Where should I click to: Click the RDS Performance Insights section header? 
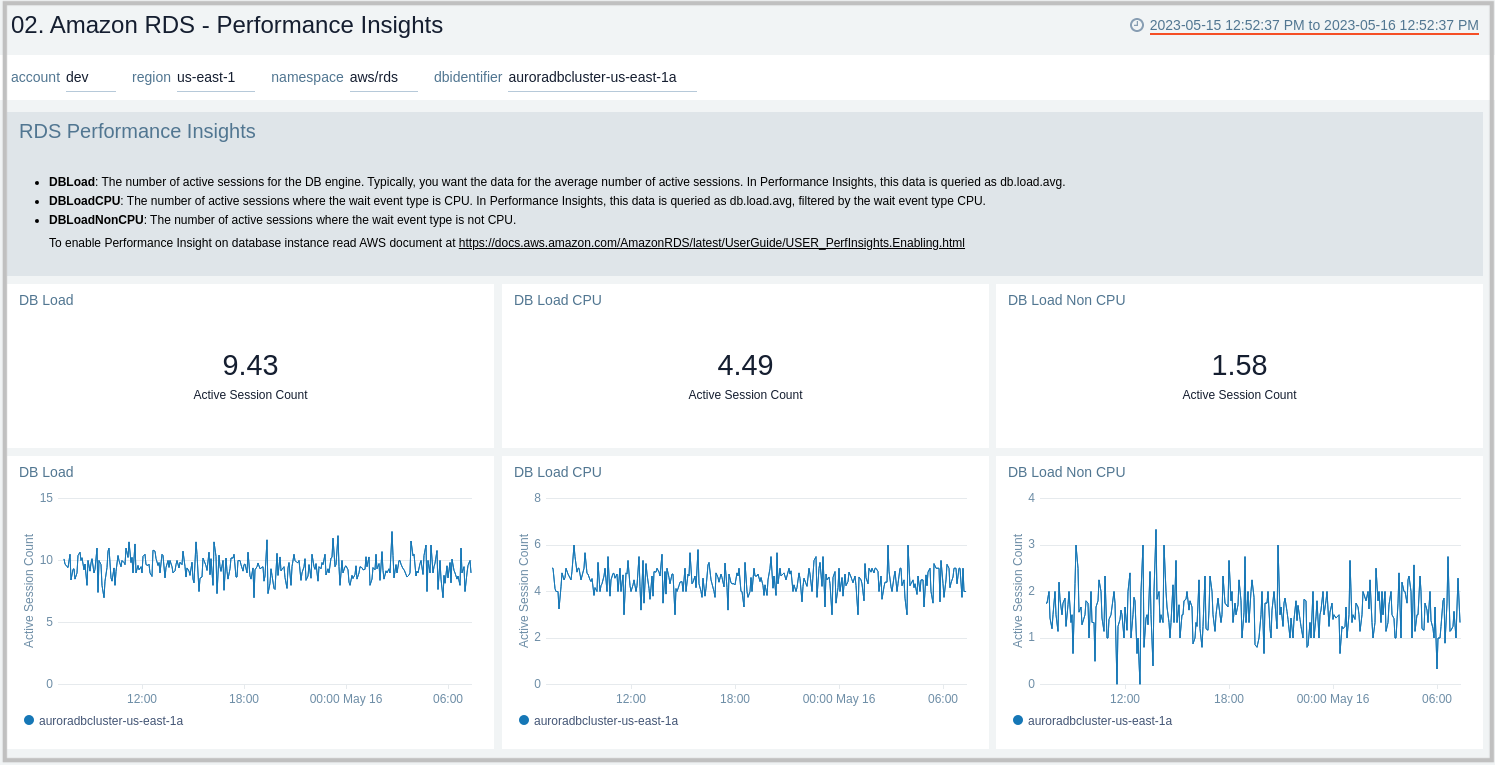click(137, 131)
